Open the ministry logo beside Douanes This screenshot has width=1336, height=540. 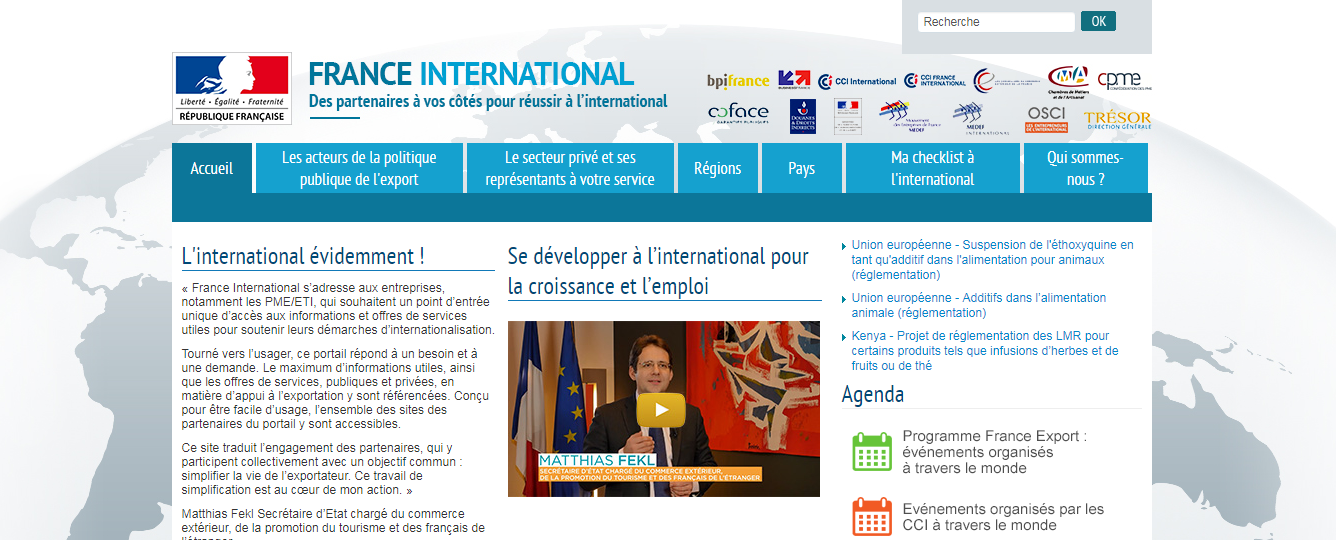pyautogui.click(x=847, y=116)
